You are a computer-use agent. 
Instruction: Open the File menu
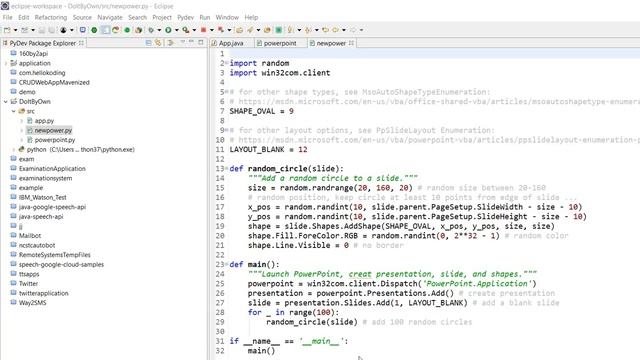coord(7,17)
